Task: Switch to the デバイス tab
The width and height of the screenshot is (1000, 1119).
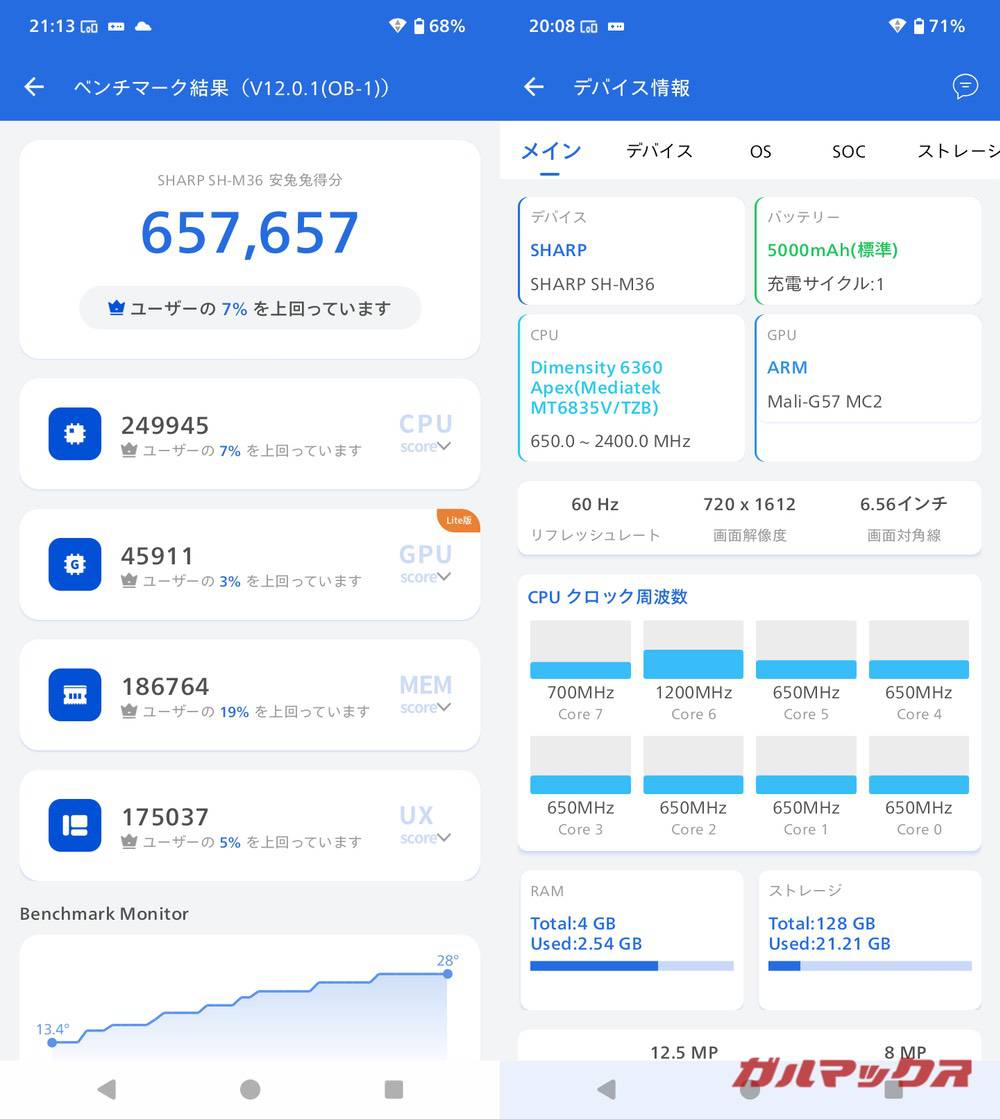Action: coord(660,151)
